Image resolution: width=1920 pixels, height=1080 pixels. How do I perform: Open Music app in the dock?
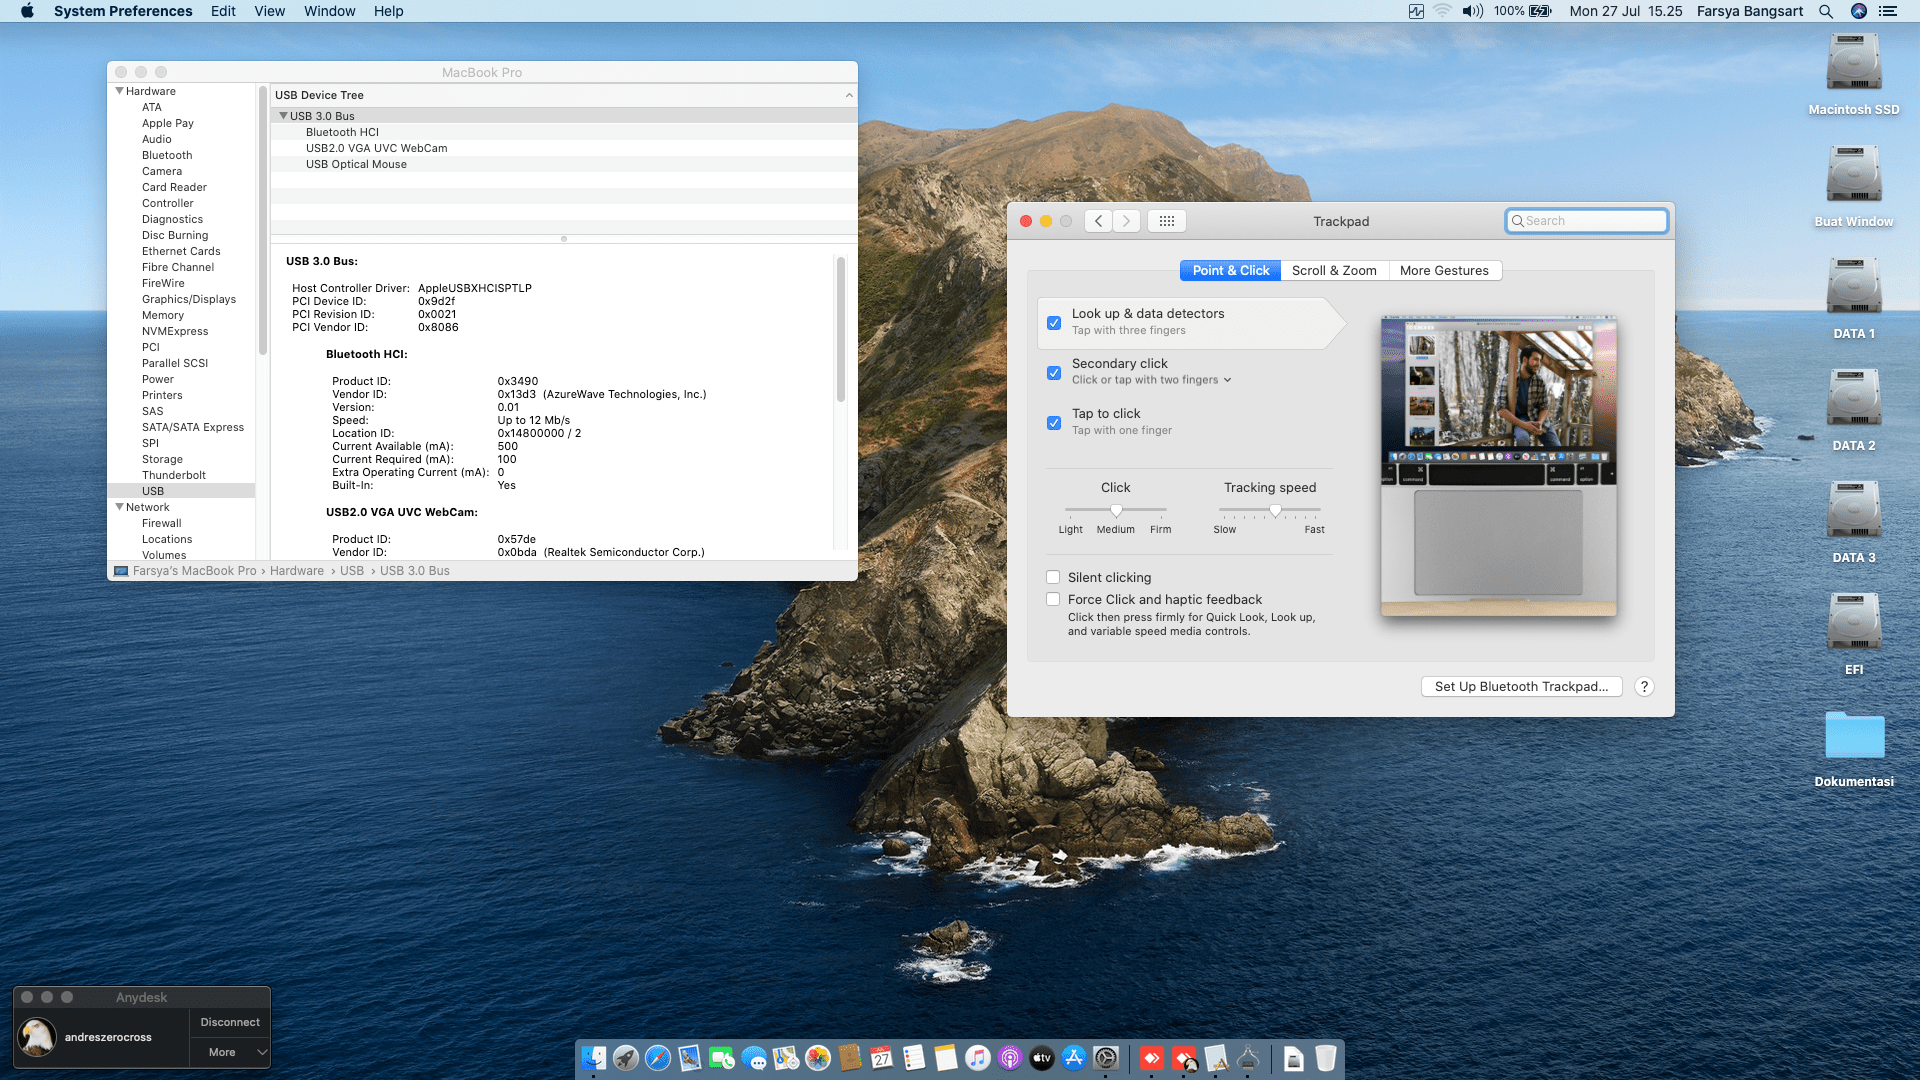coord(978,1058)
